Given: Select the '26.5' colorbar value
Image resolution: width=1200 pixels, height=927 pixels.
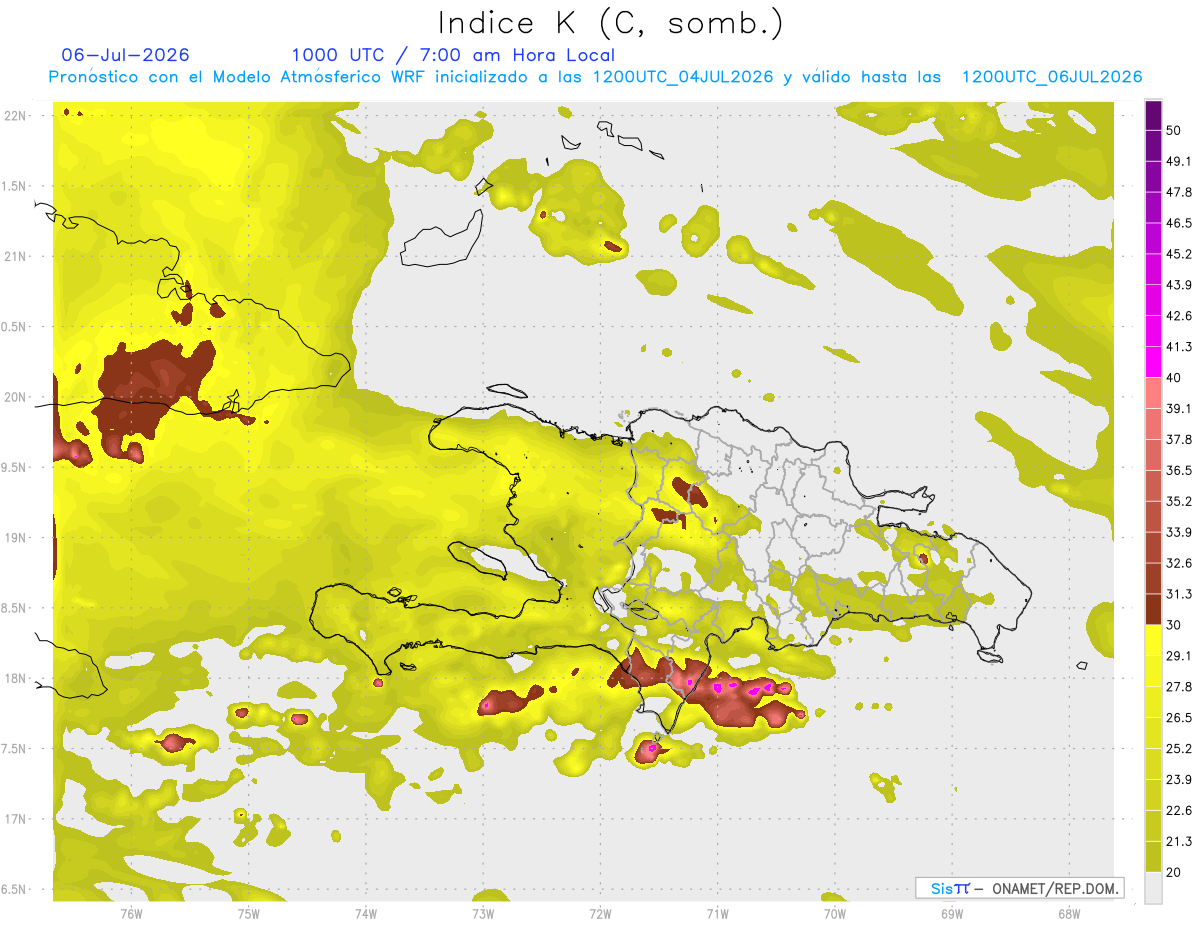Looking at the screenshot, I should coord(1179,717).
